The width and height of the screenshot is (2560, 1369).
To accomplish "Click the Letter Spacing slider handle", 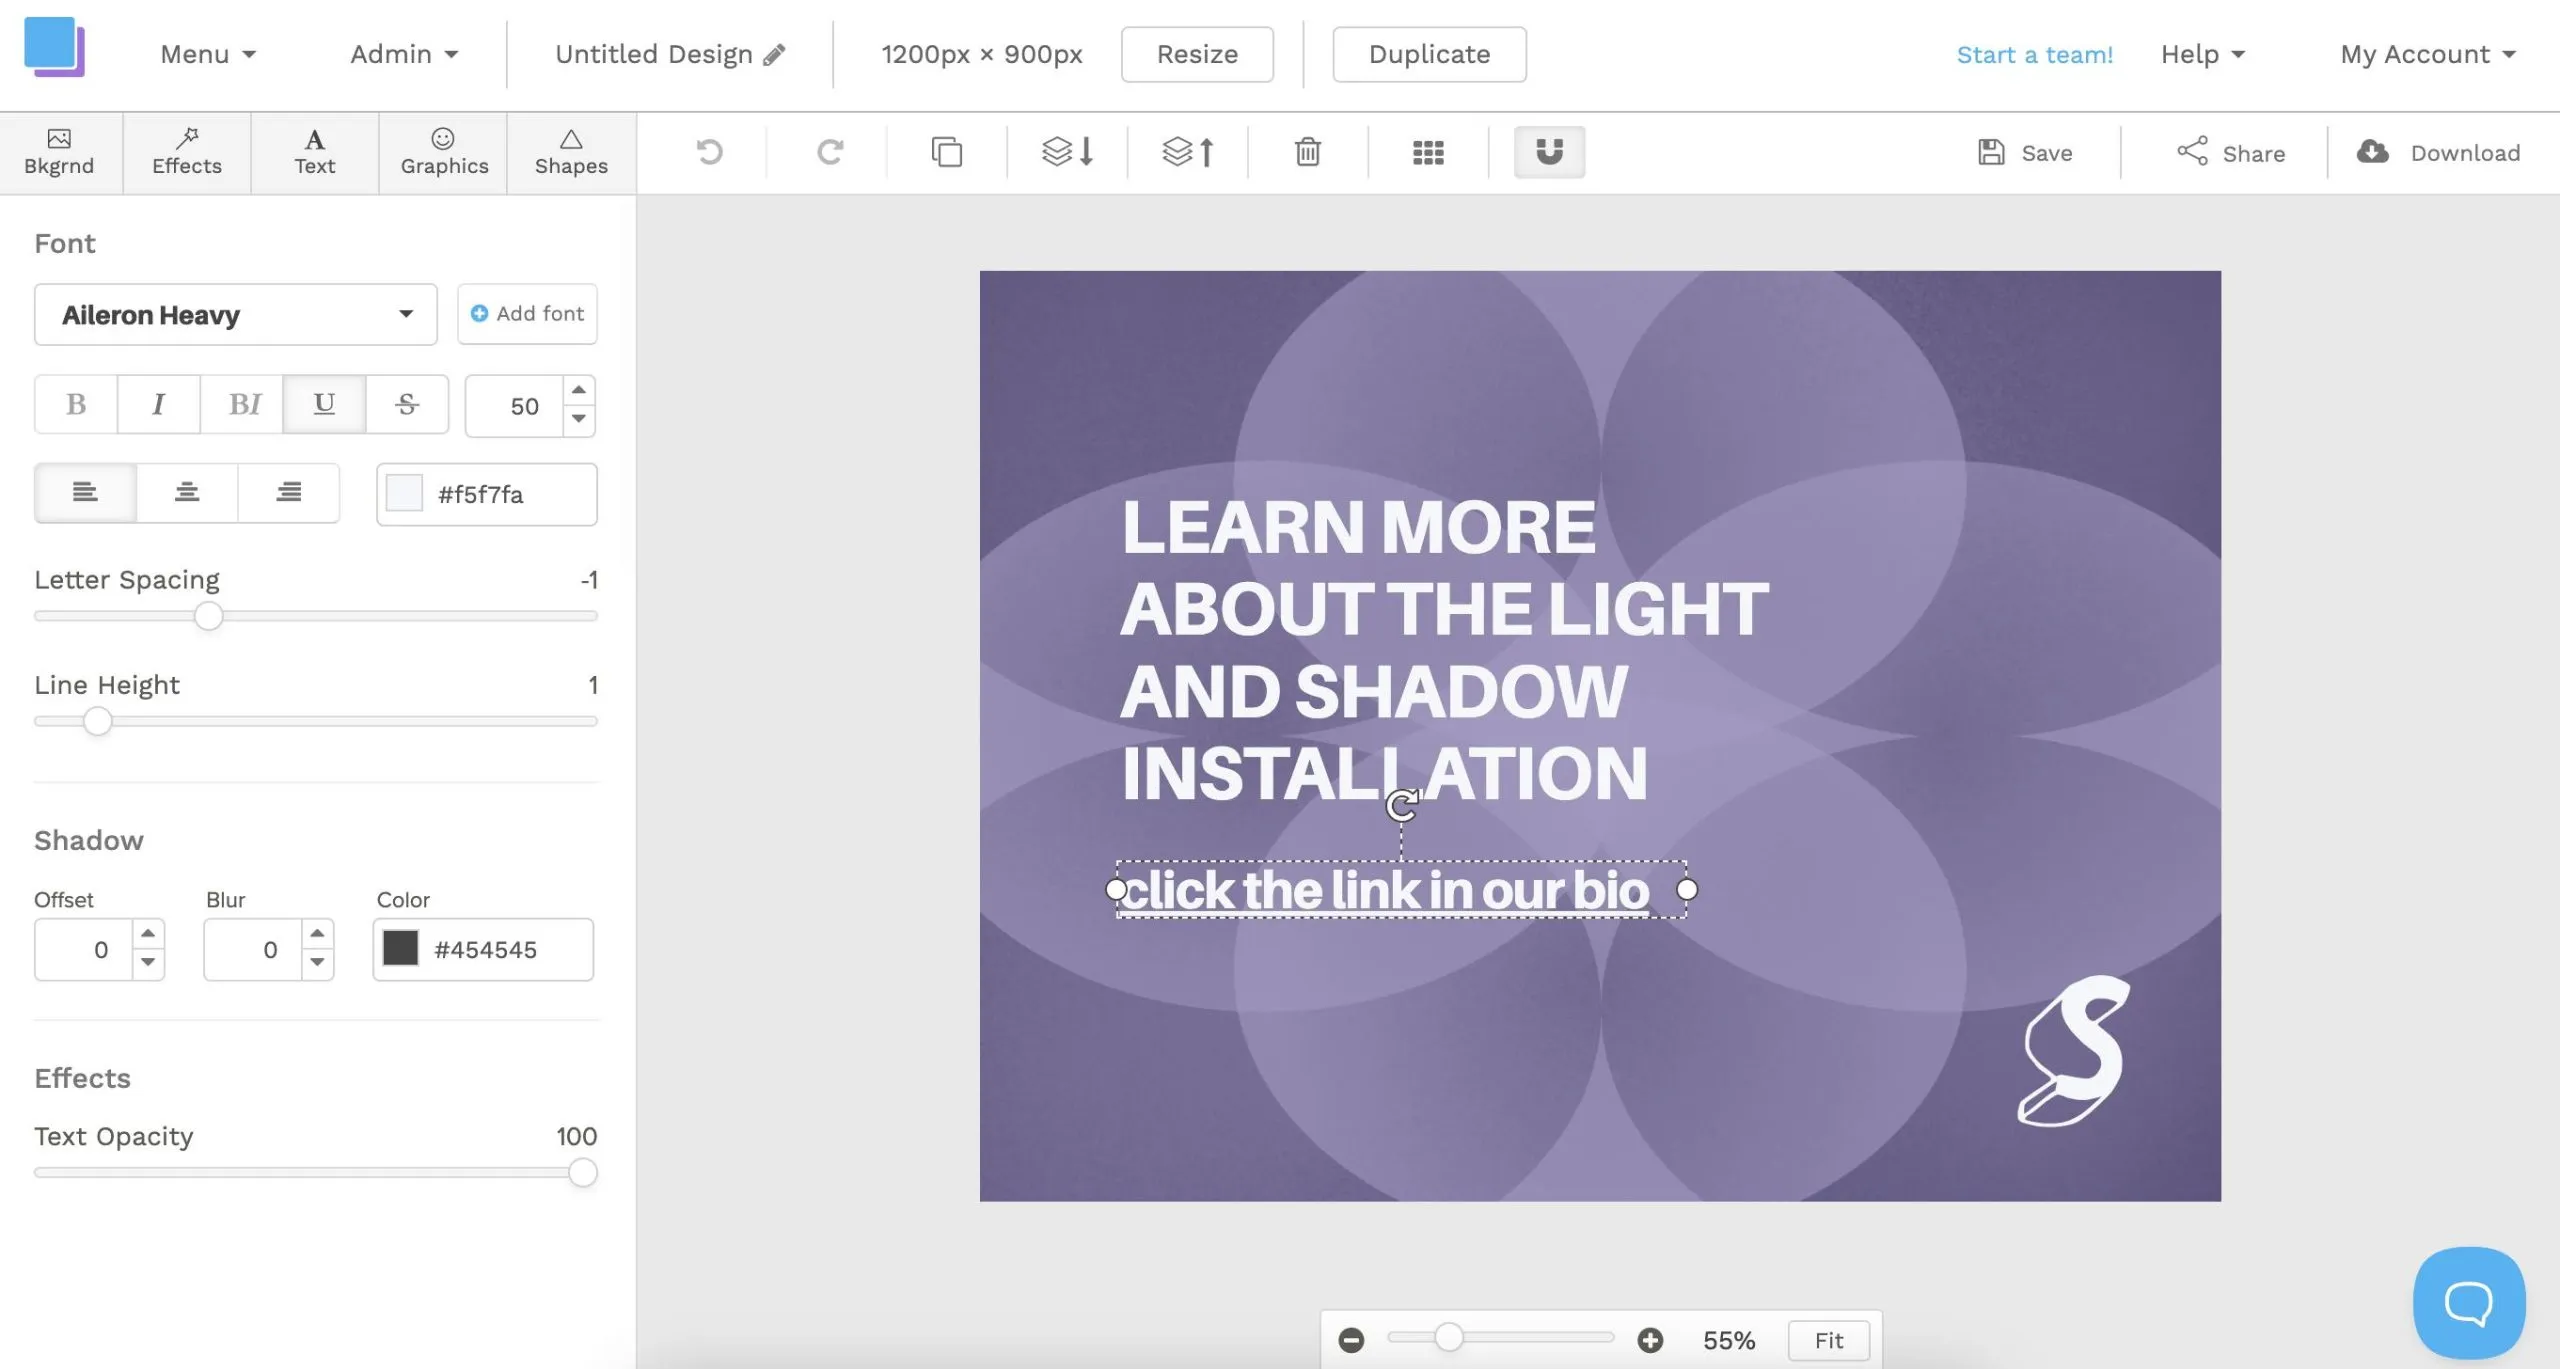I will point(208,616).
